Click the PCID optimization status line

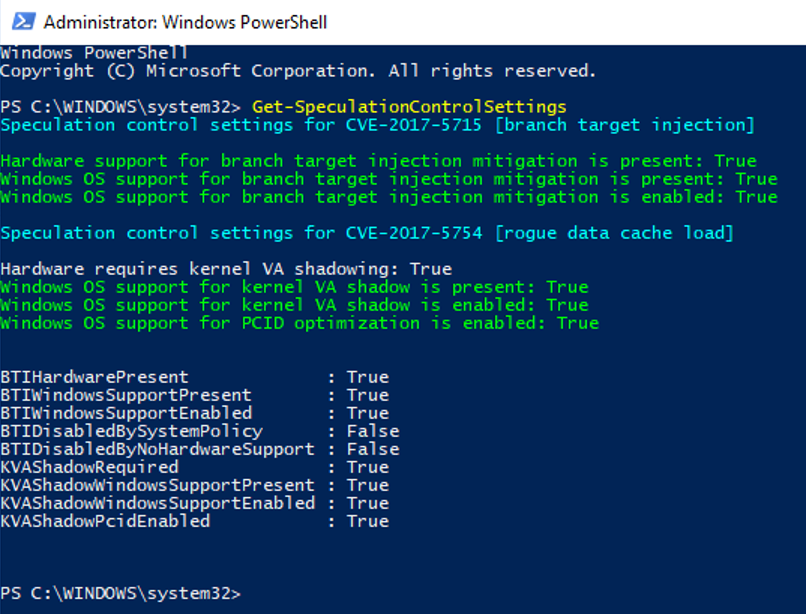click(x=299, y=323)
